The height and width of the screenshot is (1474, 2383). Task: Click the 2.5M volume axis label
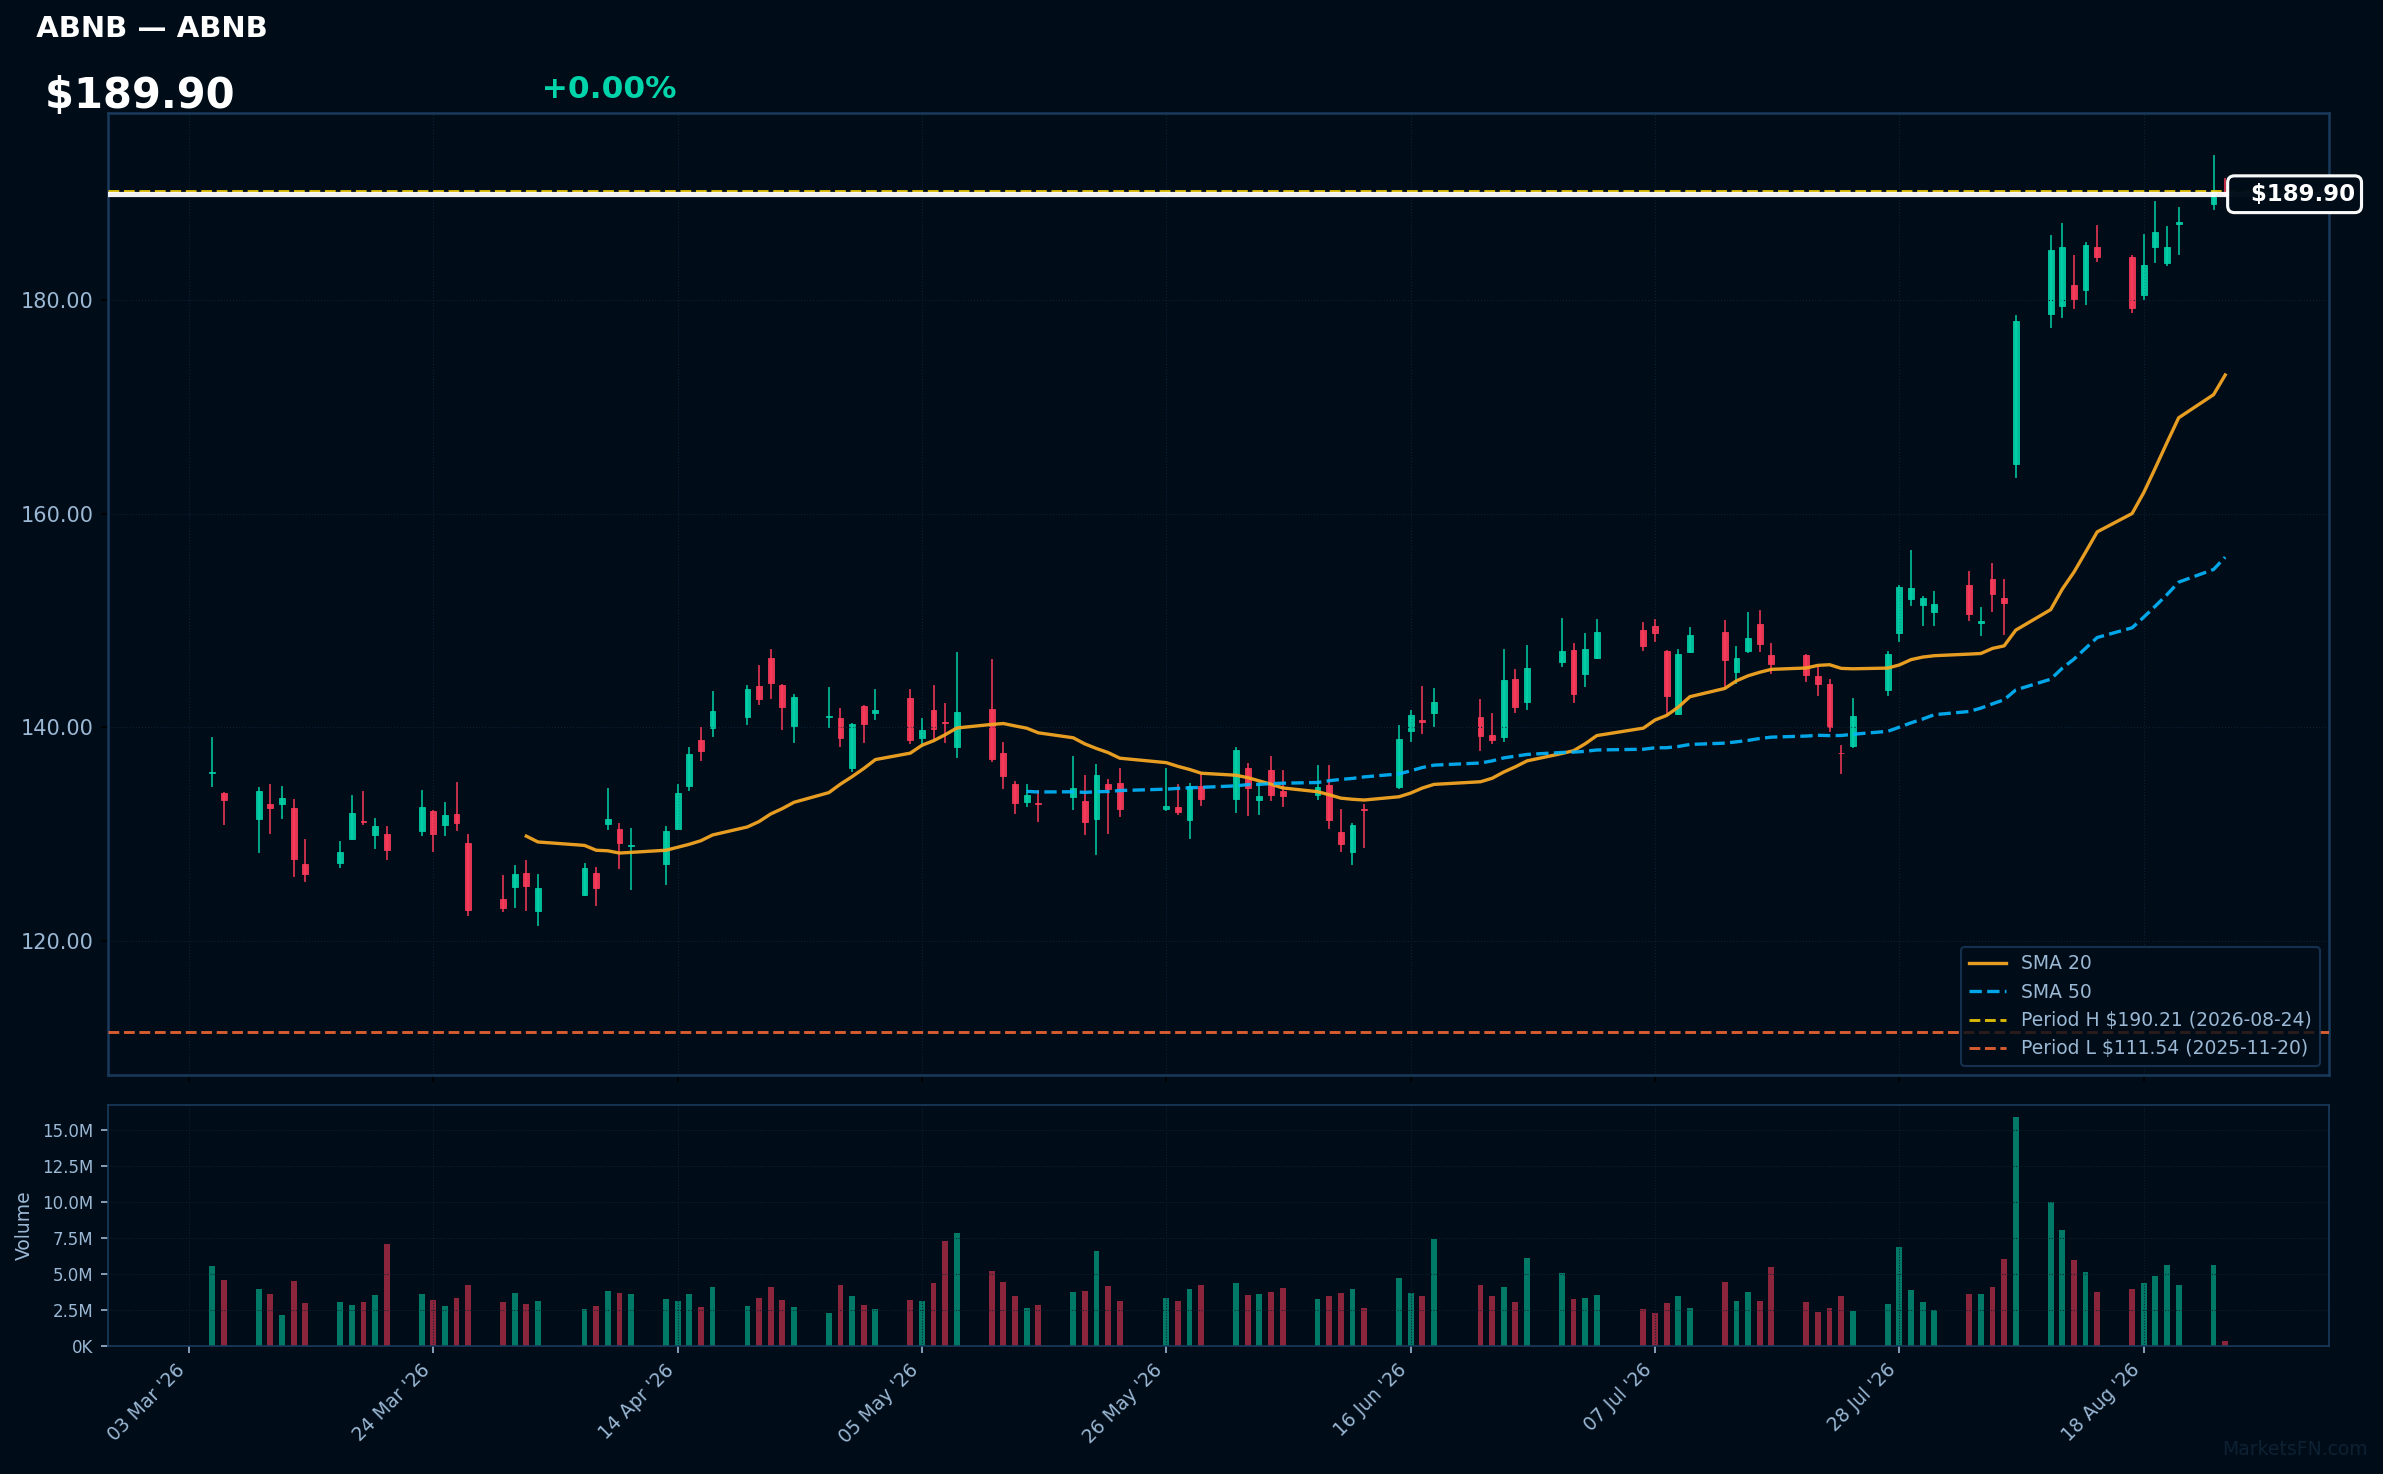73,1311
